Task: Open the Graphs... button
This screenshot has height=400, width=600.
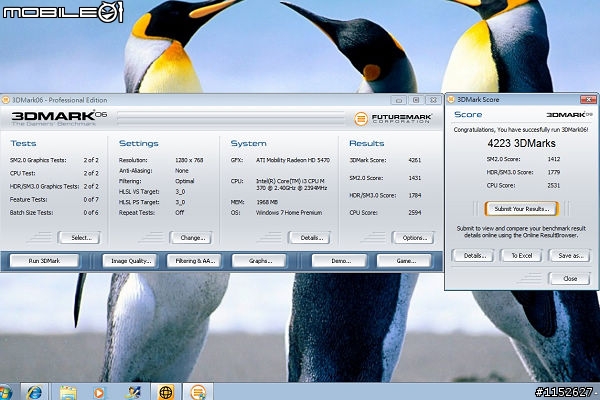Action: 259,261
